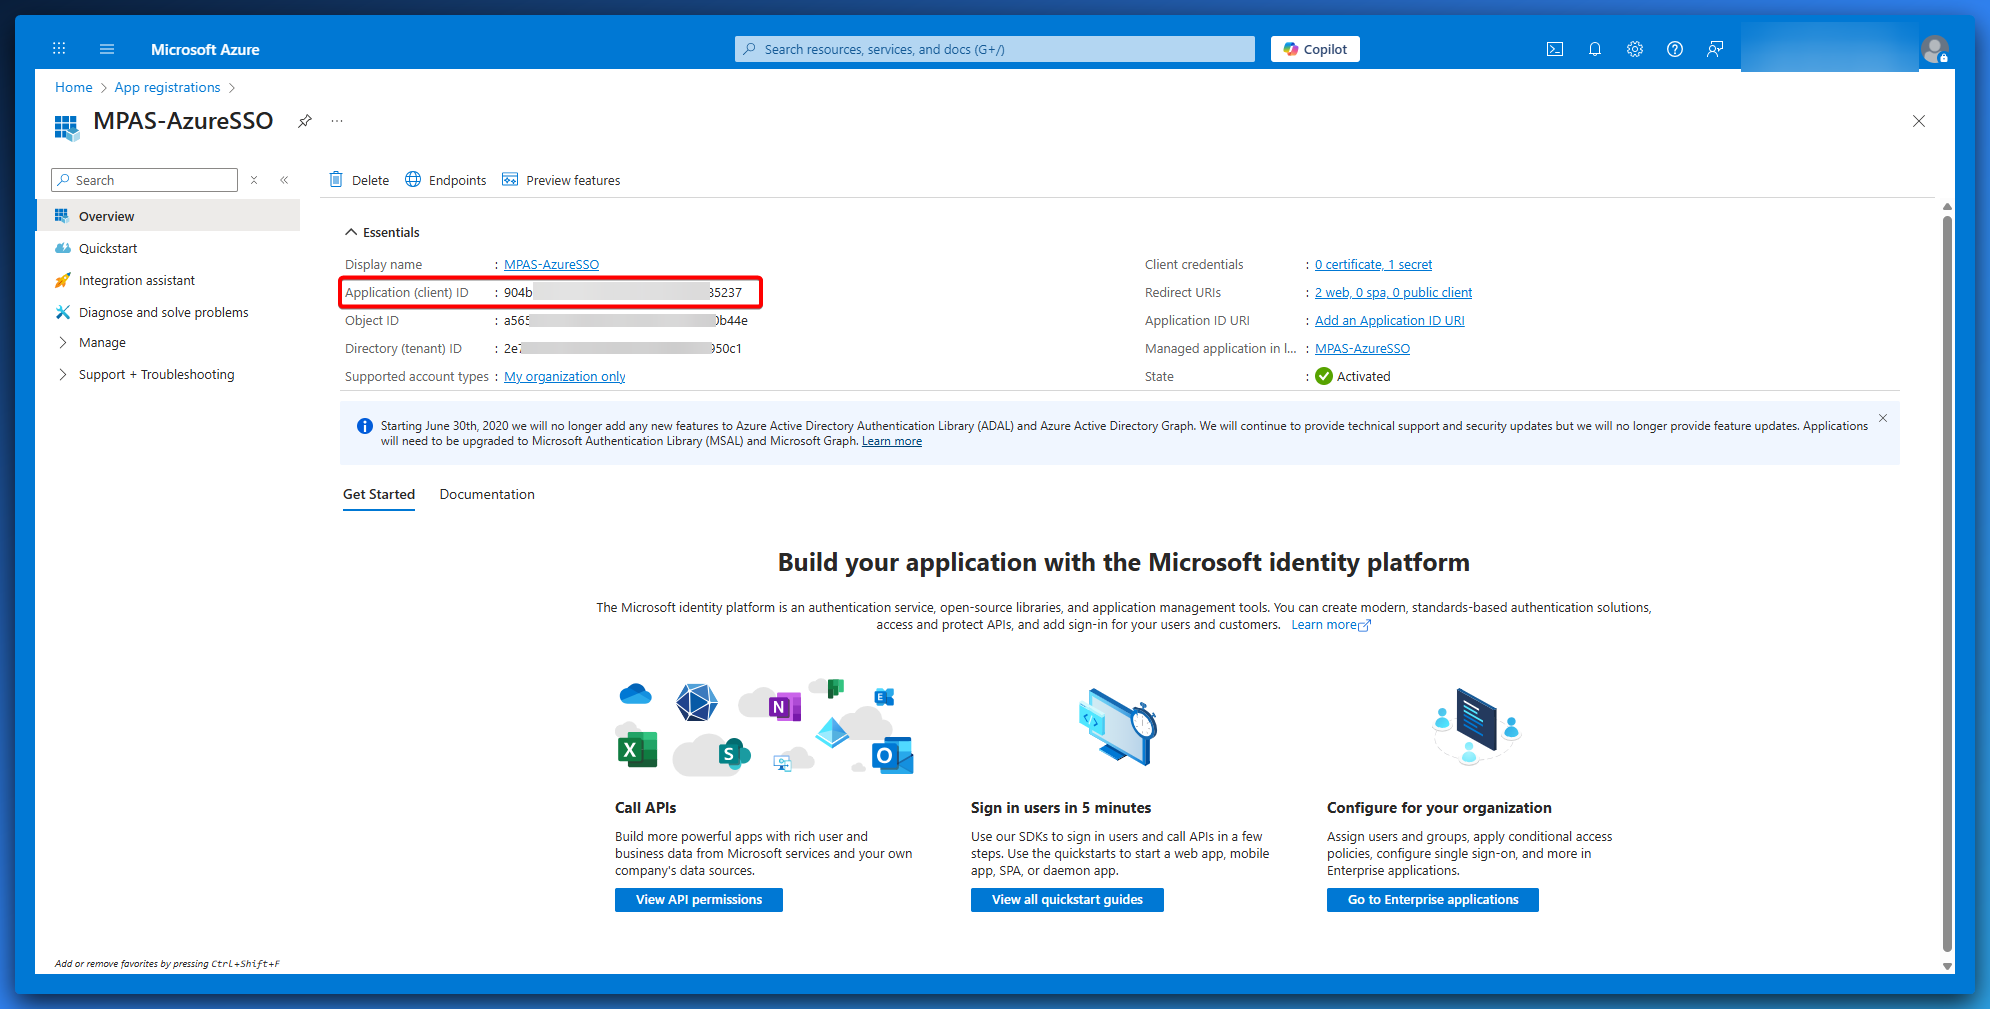Focus the global search resources field
The image size is (1990, 1009).
[x=995, y=49]
